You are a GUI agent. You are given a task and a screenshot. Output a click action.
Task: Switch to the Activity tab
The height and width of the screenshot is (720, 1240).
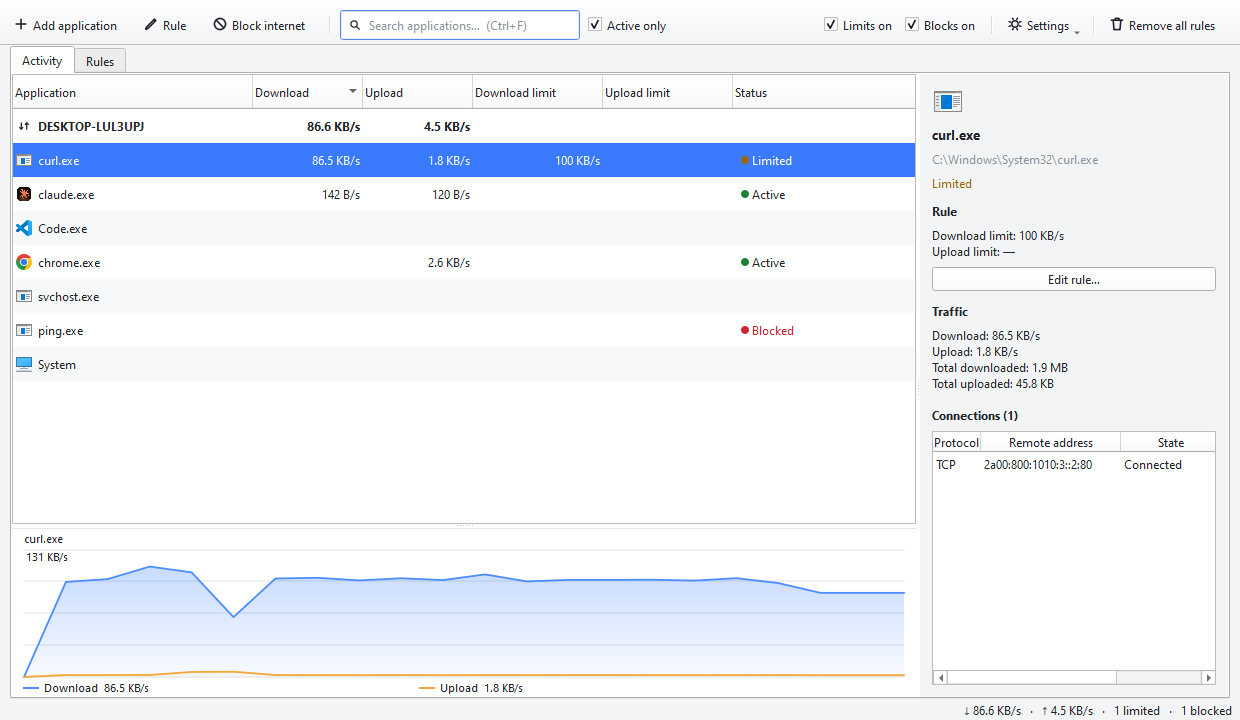pos(42,61)
